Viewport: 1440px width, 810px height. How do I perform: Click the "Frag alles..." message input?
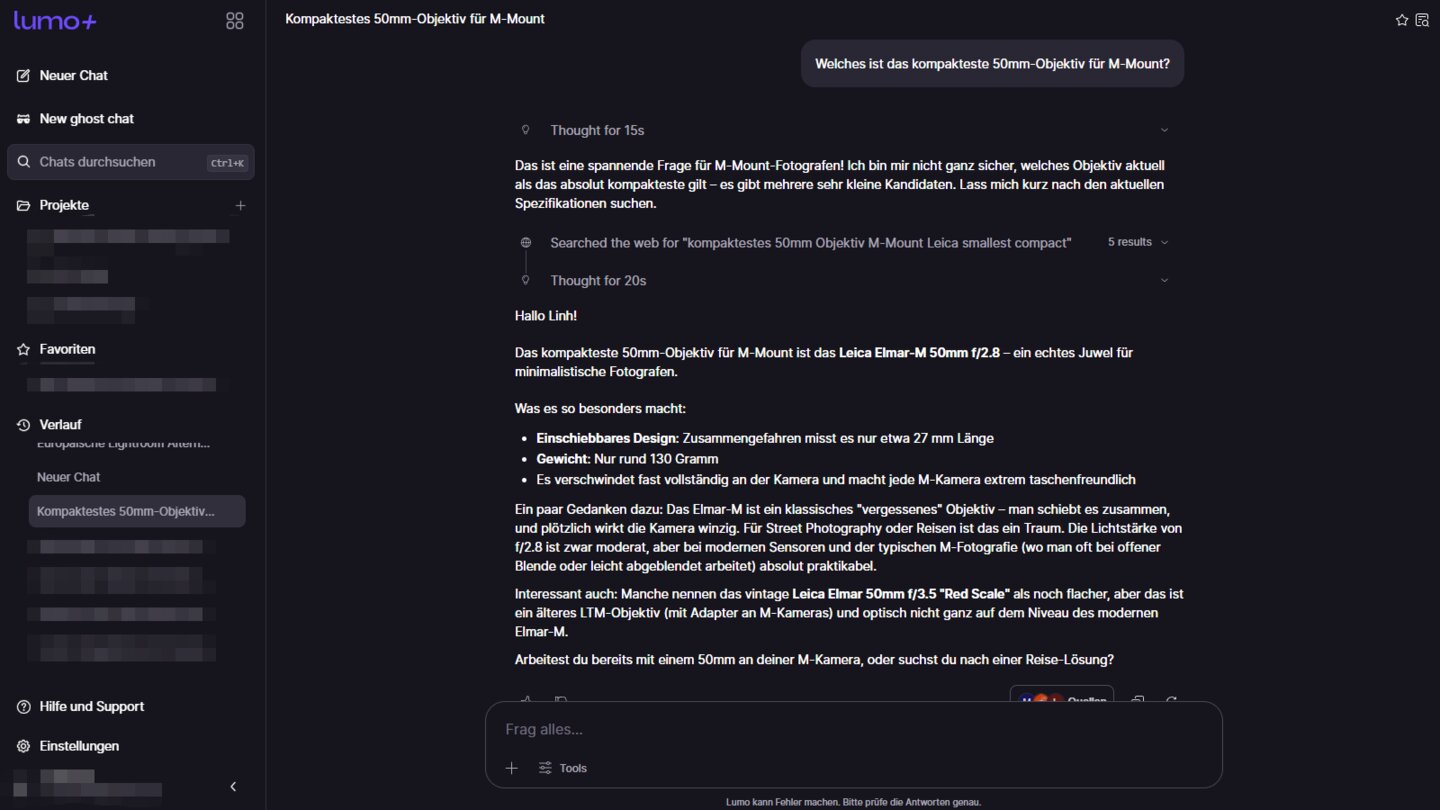tap(854, 729)
